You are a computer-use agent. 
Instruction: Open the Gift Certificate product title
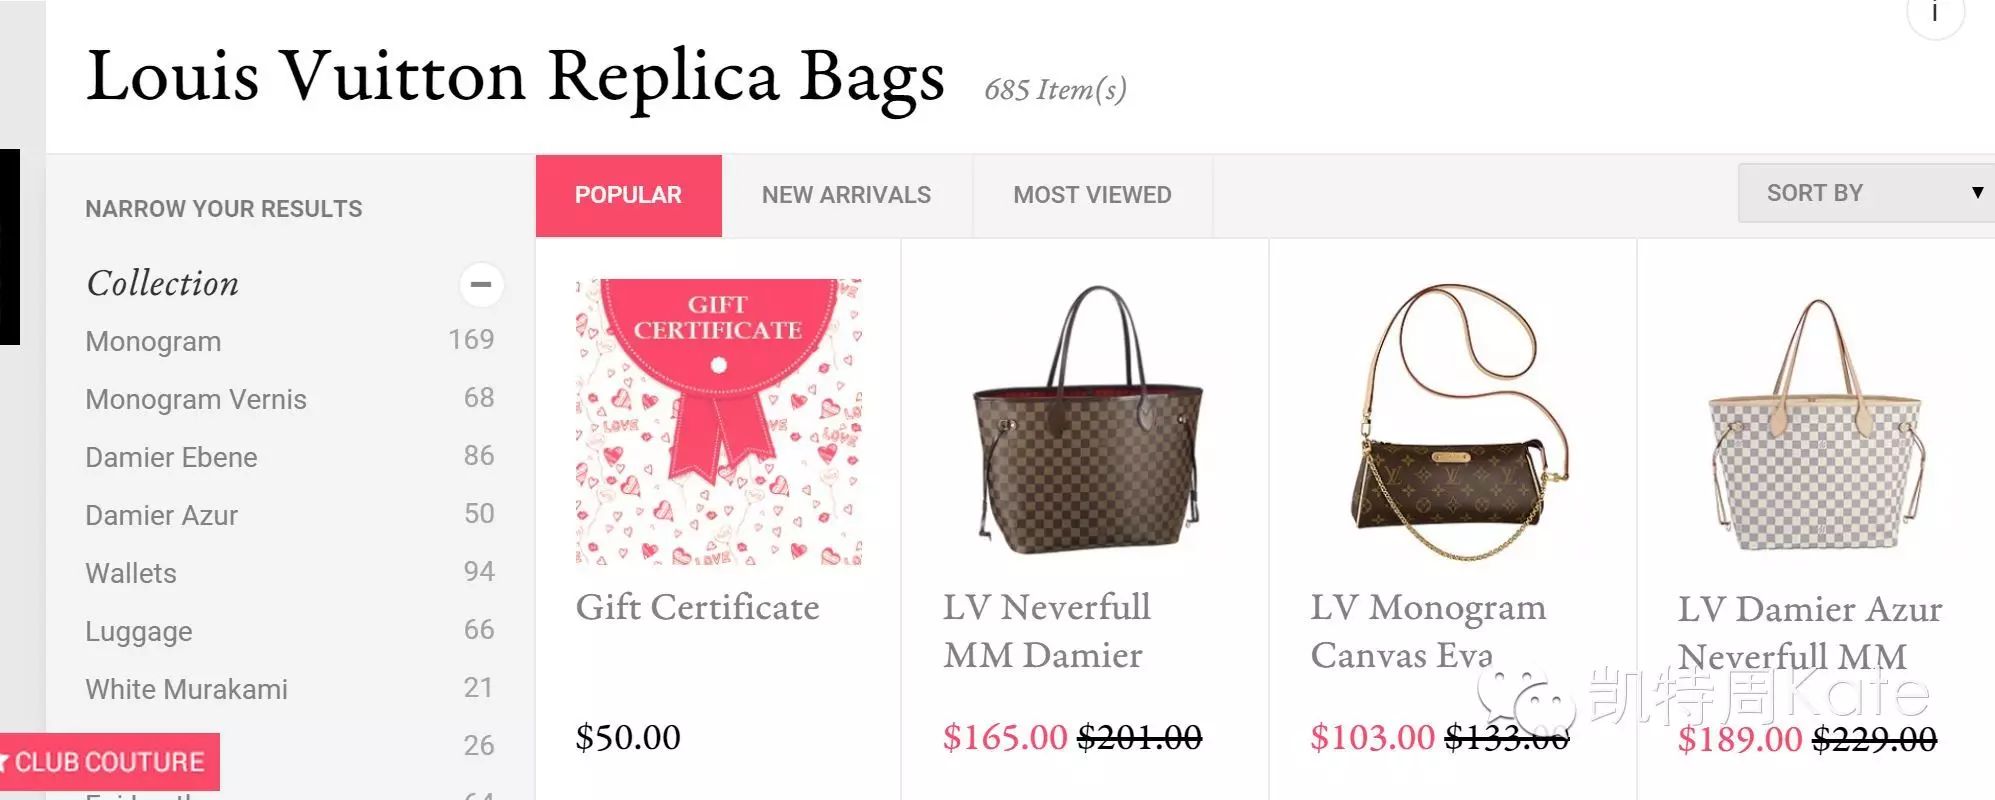pyautogui.click(x=697, y=607)
